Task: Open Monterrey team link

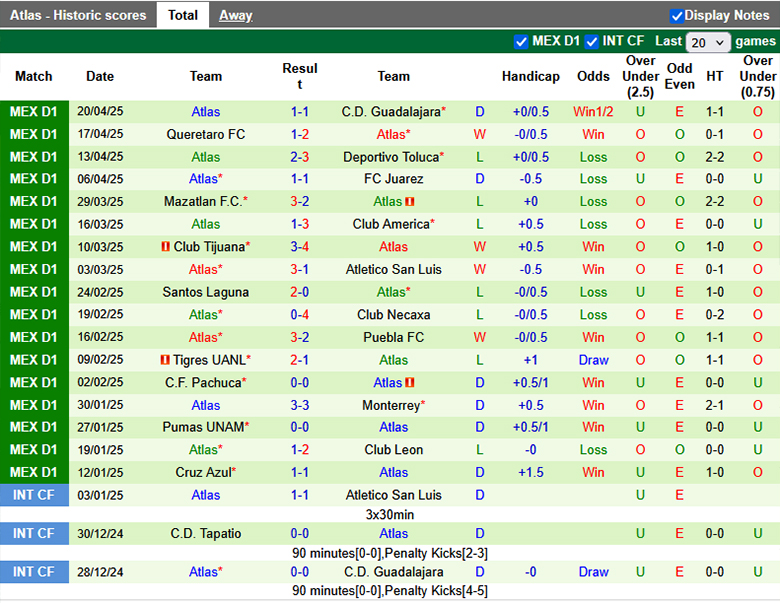Action: (x=391, y=405)
